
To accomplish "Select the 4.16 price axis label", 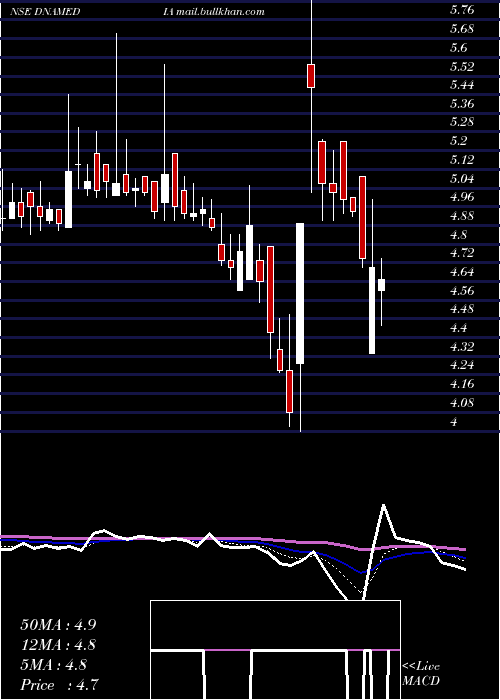I will pos(462,384).
